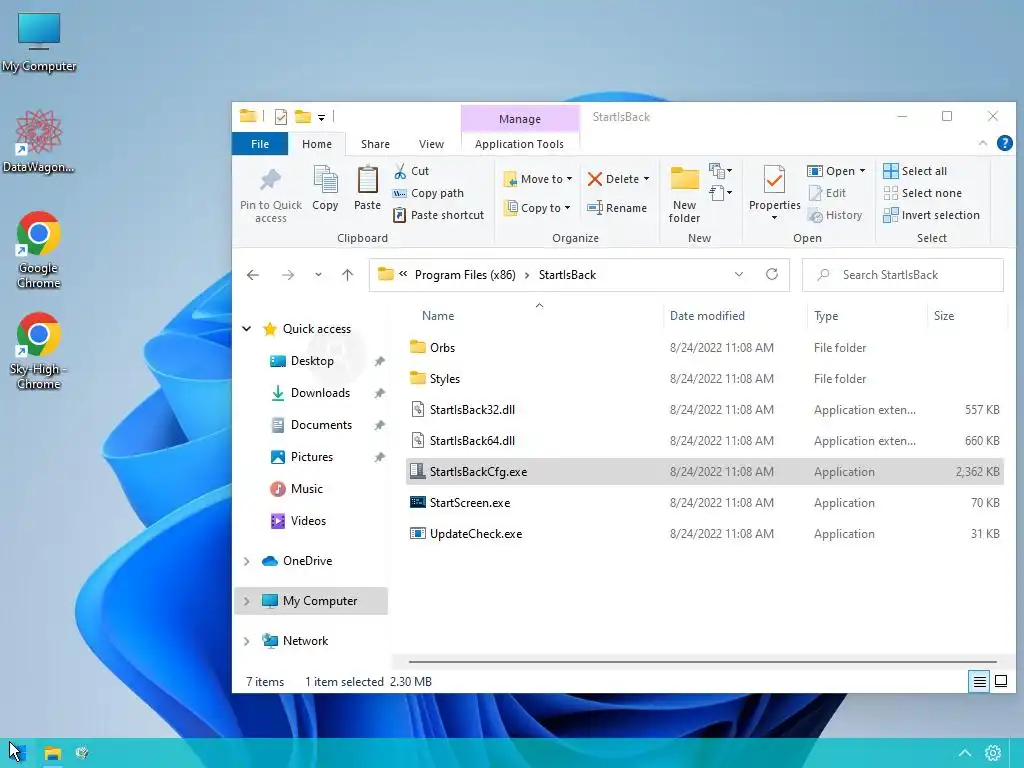Click the Properties checkmark icon
Screen dimensions: 1024x768
(775, 180)
